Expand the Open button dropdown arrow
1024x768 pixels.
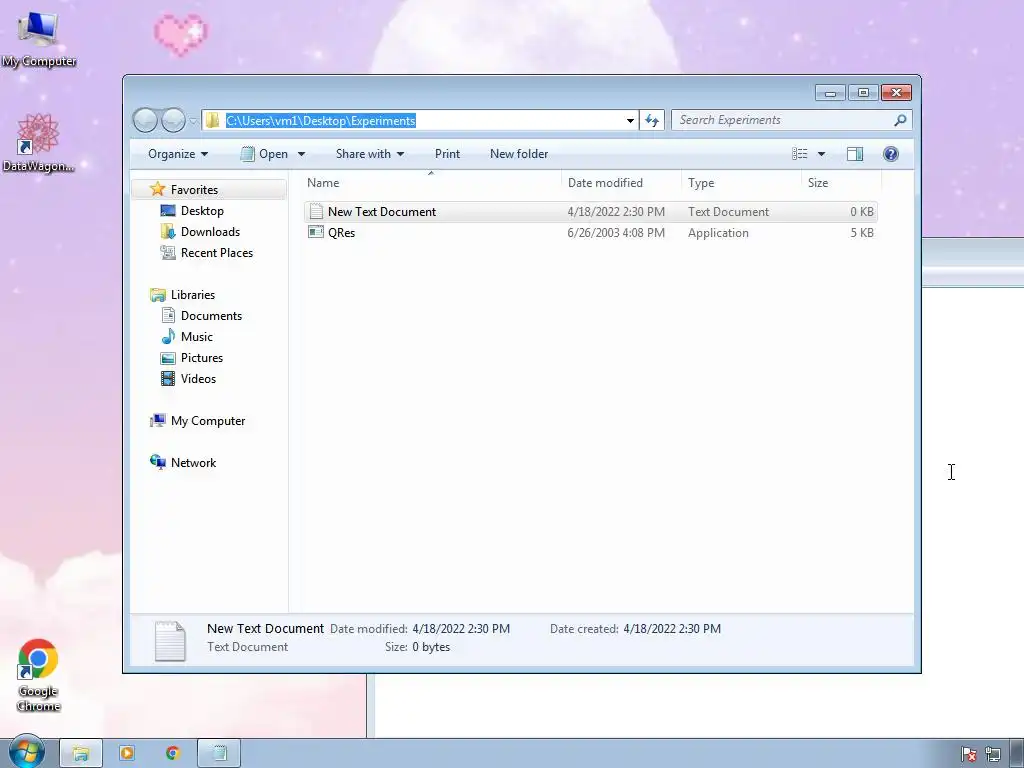(301, 154)
